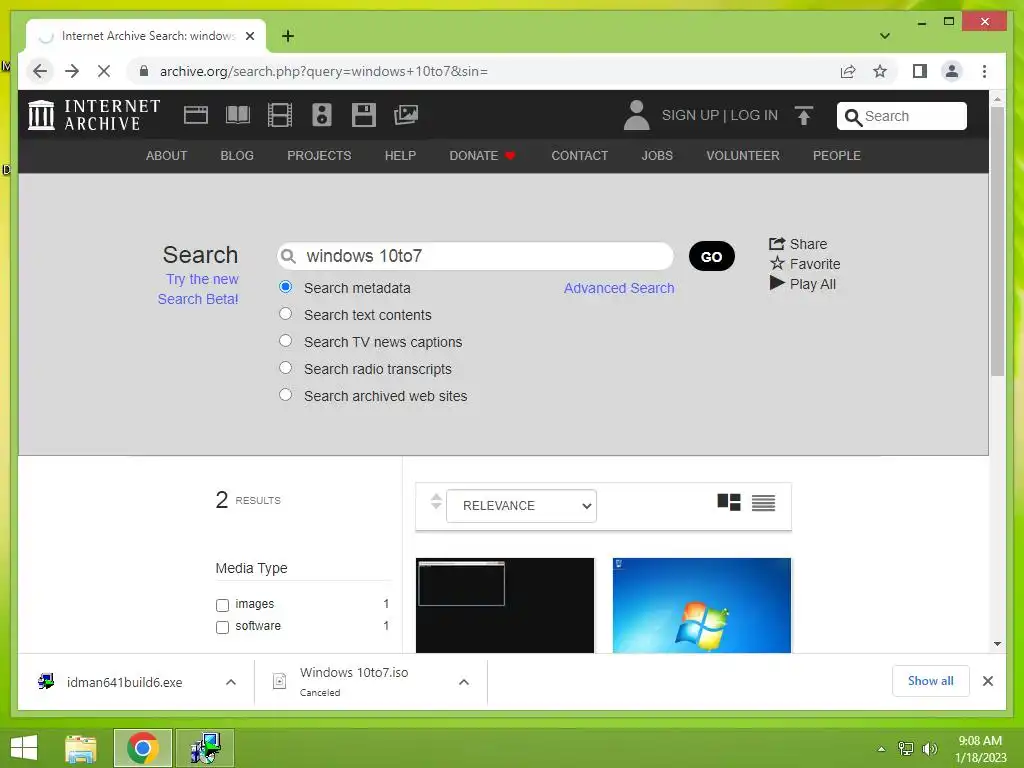The image size is (1024, 768).
Task: Open the VOLUNTEER menu item
Action: (x=743, y=155)
